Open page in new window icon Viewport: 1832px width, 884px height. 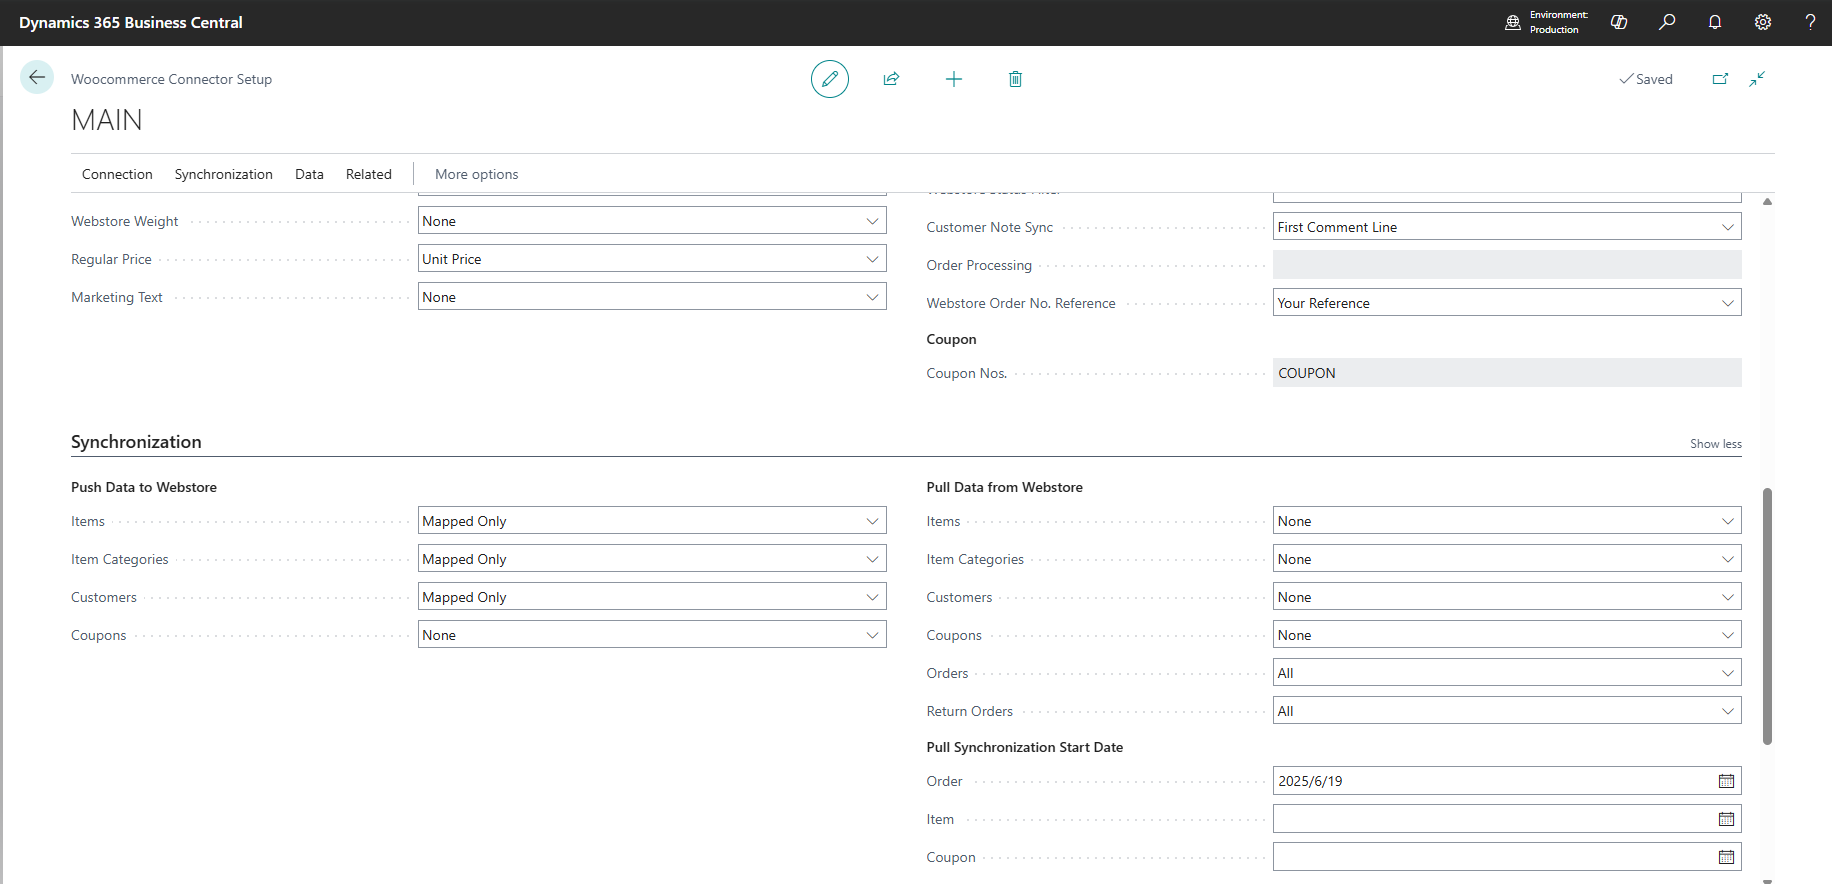(1720, 79)
